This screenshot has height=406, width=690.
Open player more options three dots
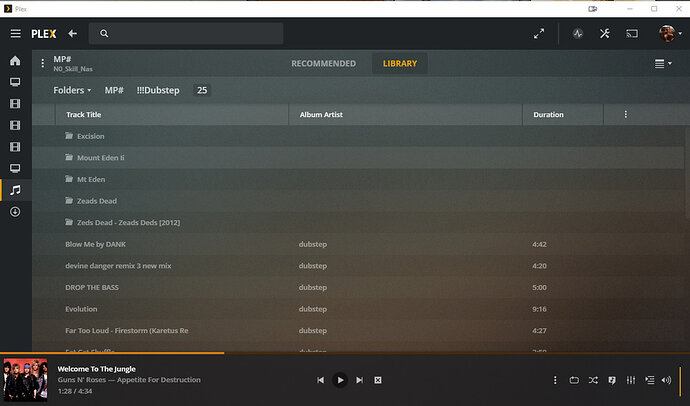(555, 380)
